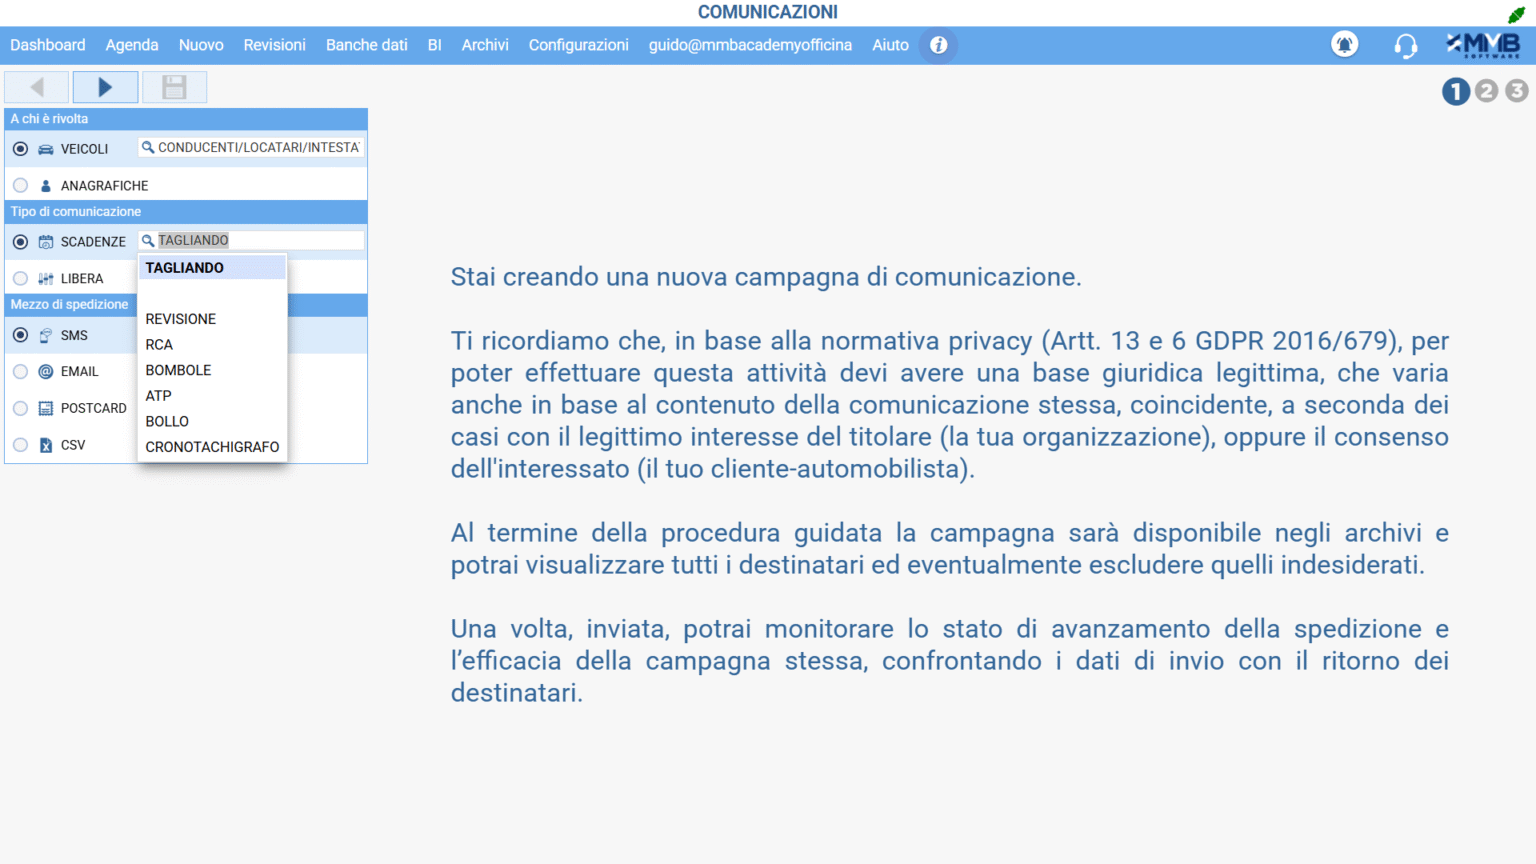Open the Configurazioni menu

pos(578,45)
